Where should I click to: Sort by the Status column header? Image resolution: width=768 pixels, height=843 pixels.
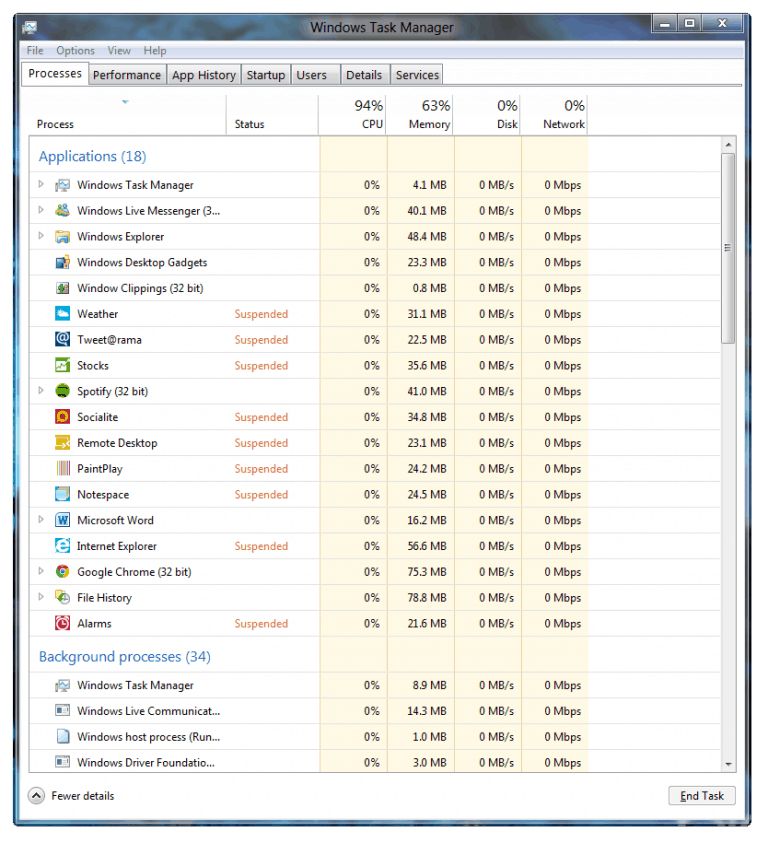click(x=272, y=115)
